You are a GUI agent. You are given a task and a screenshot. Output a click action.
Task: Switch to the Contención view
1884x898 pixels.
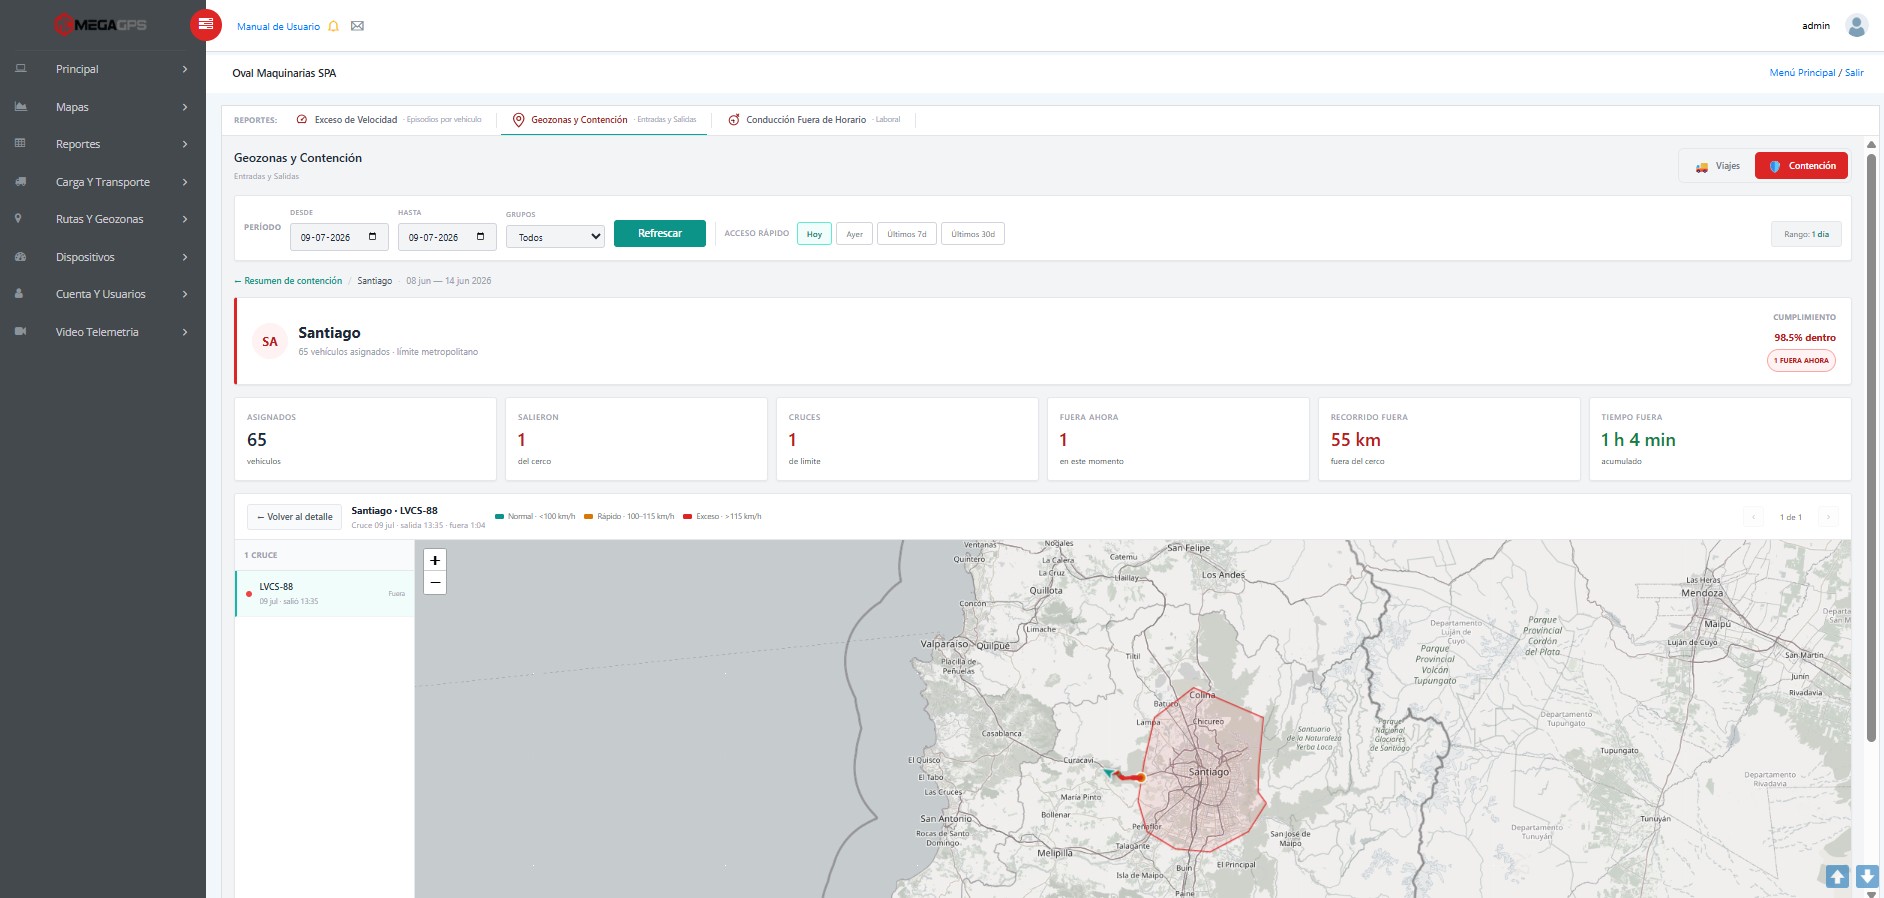(1801, 166)
